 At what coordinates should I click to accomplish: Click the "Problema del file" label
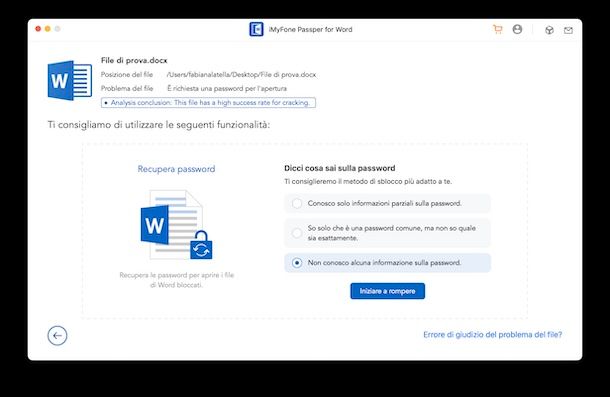coord(127,89)
